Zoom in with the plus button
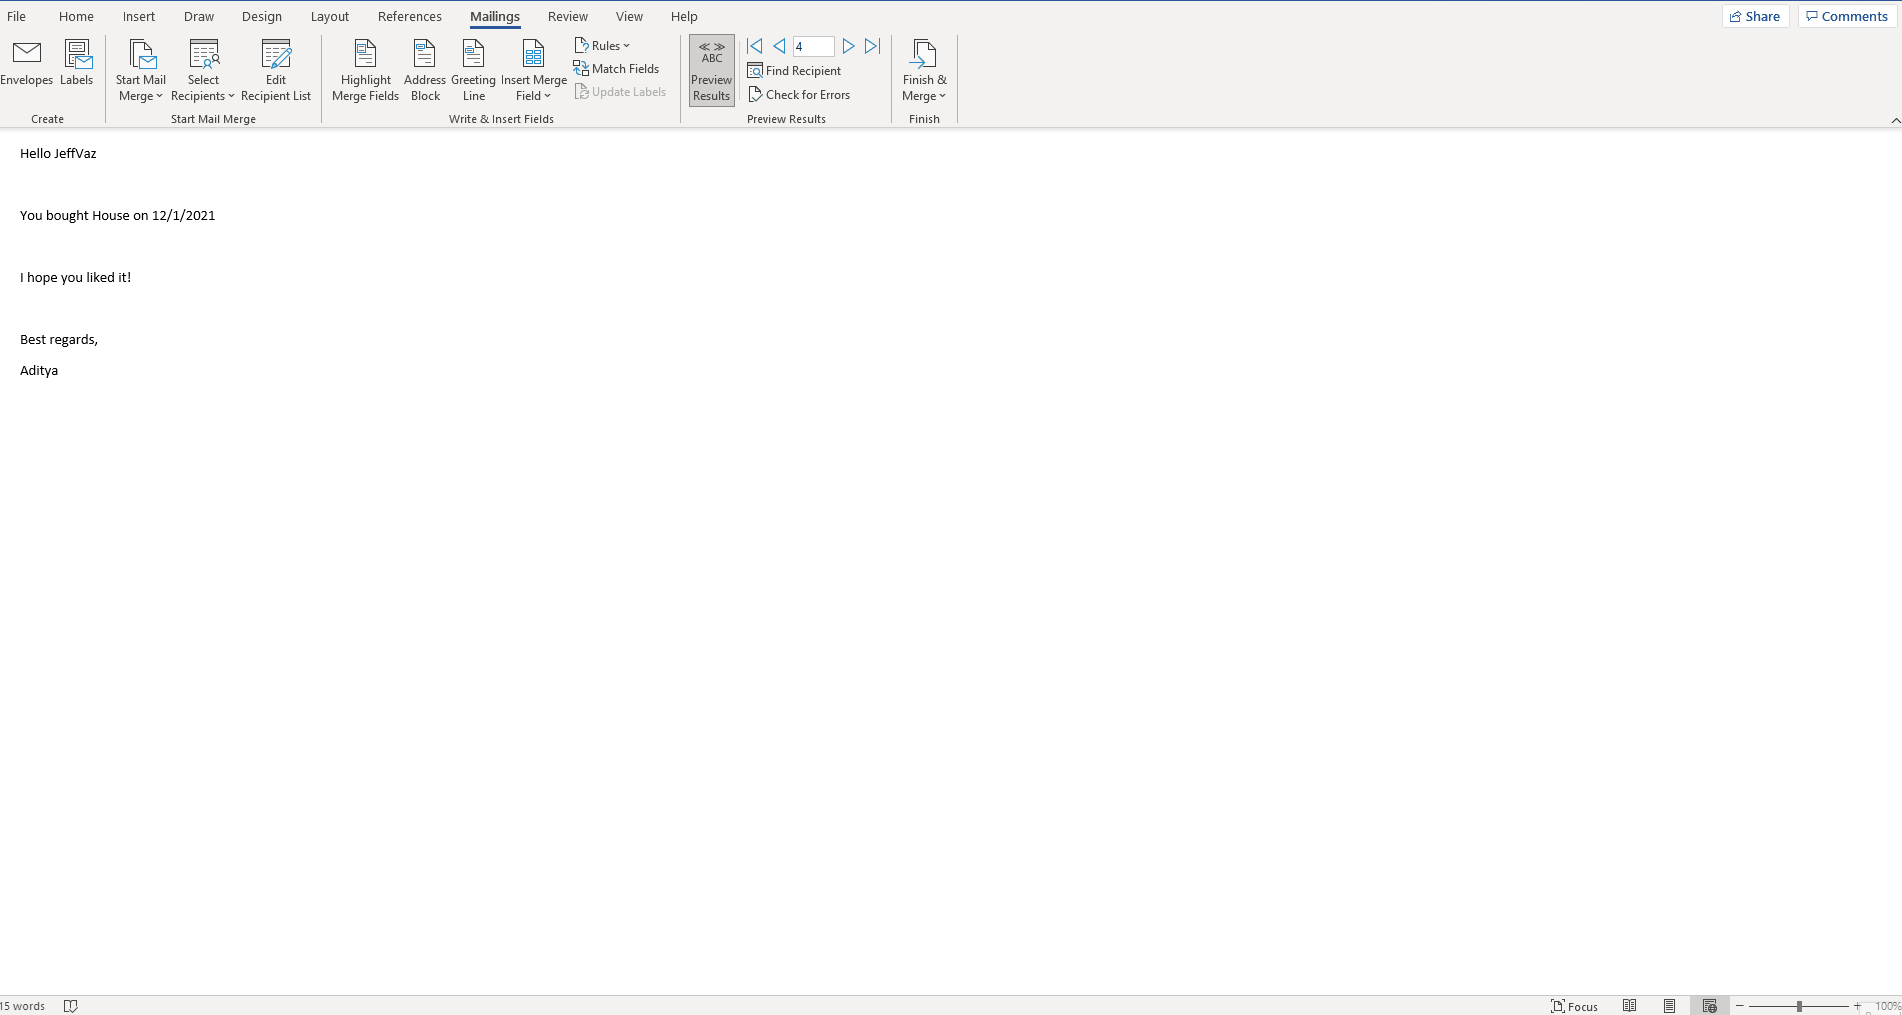 click(x=1858, y=1006)
